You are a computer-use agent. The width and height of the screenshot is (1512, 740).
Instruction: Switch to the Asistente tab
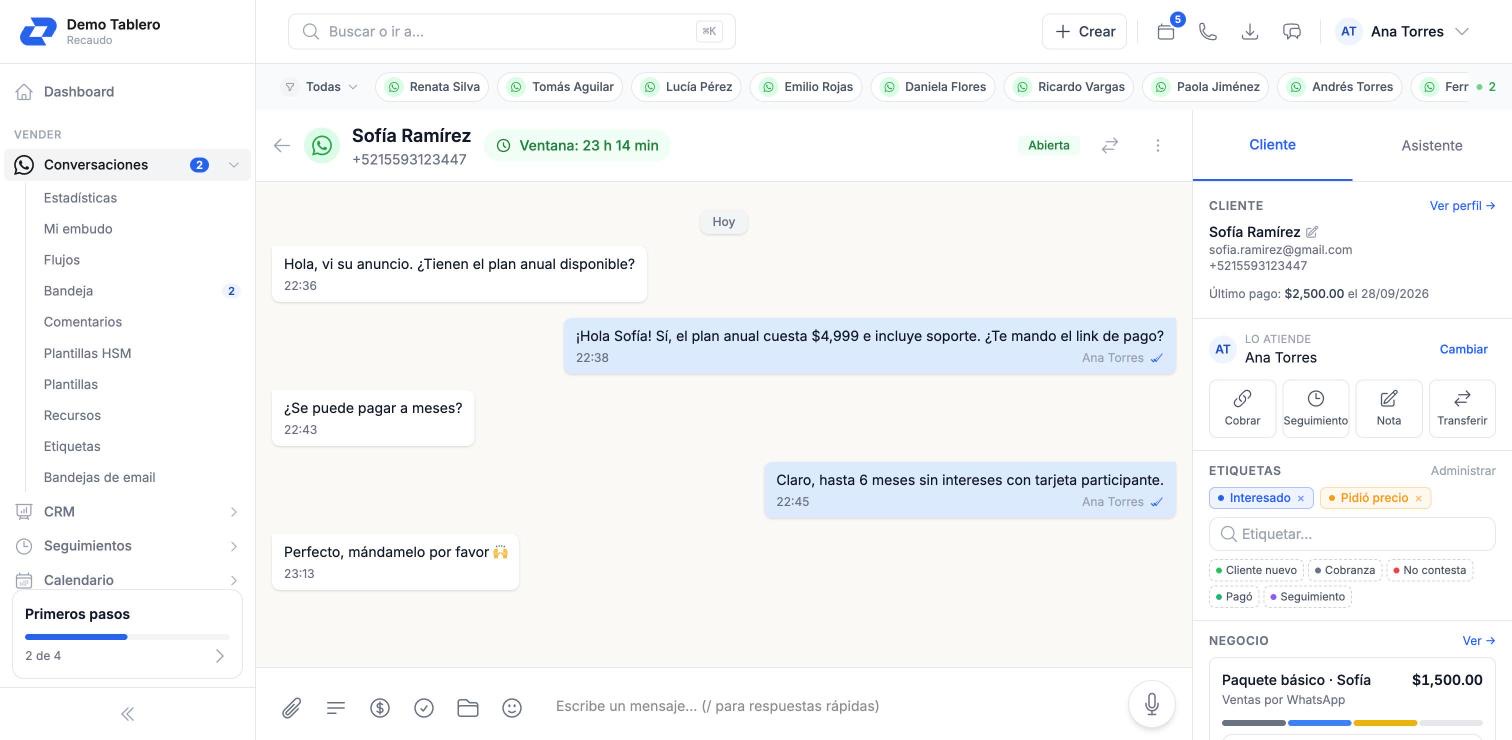click(x=1432, y=145)
